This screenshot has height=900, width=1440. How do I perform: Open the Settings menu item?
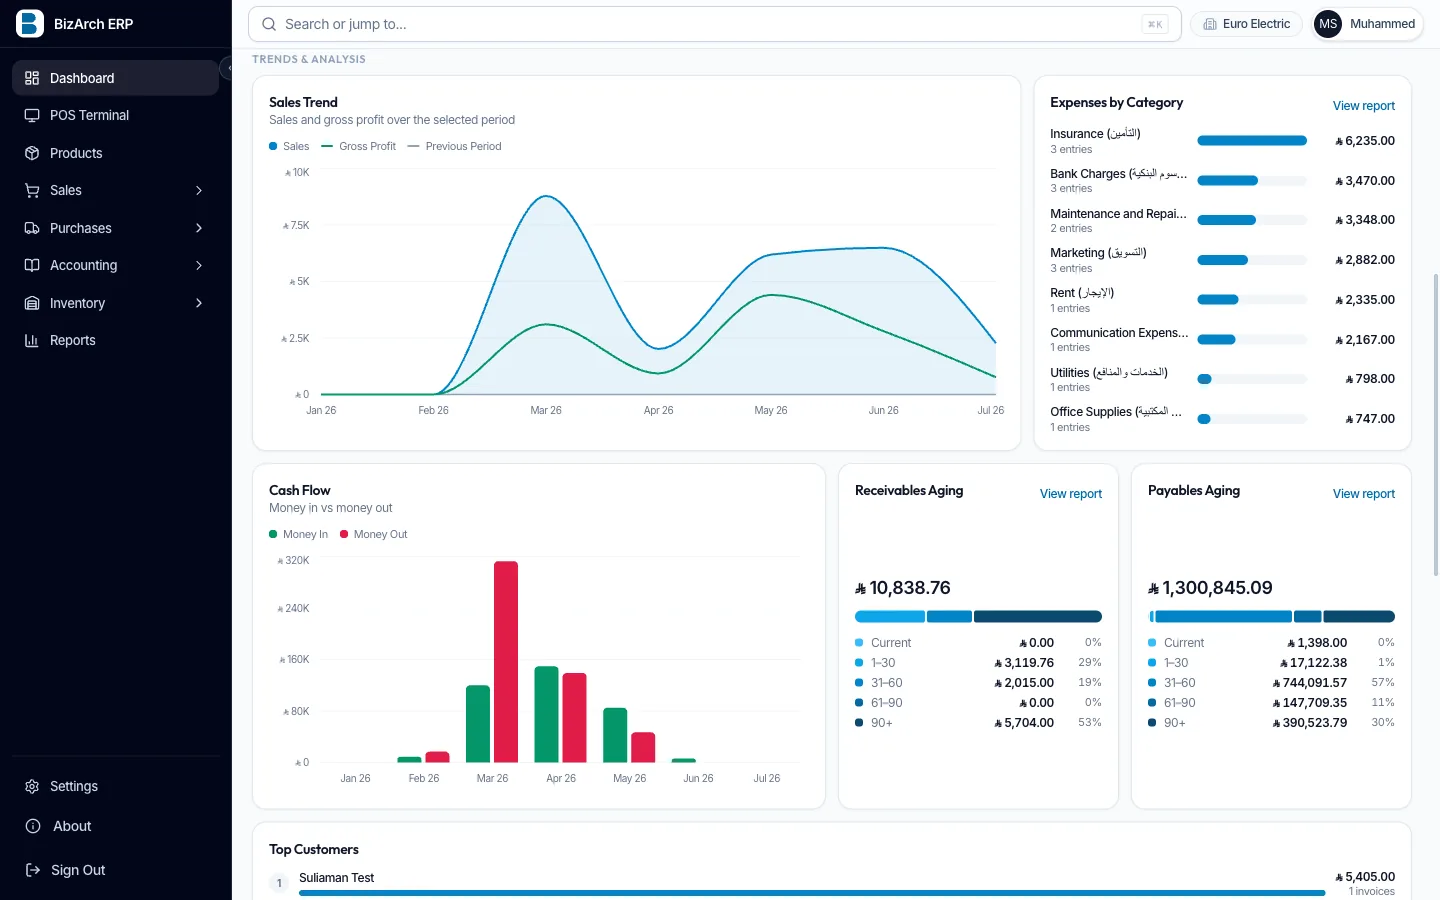click(115, 786)
